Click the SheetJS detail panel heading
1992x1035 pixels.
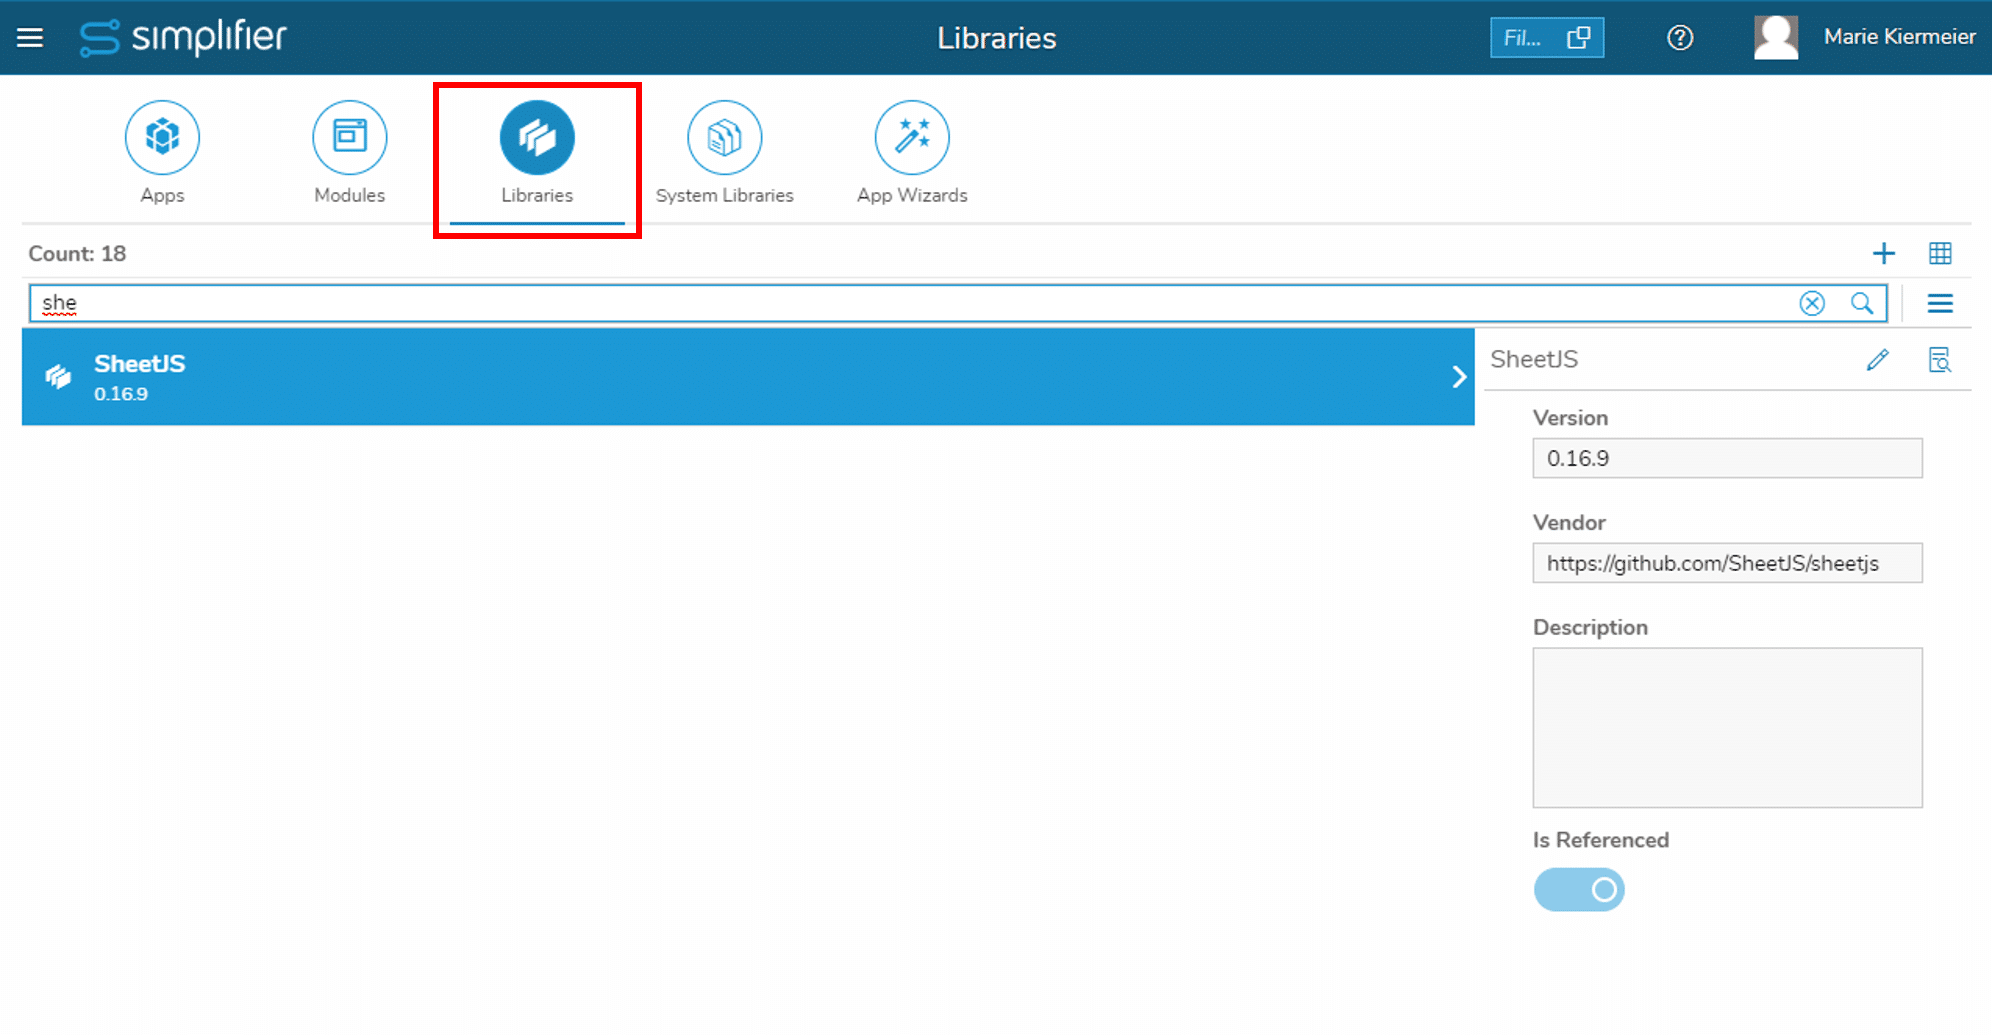pos(1534,360)
